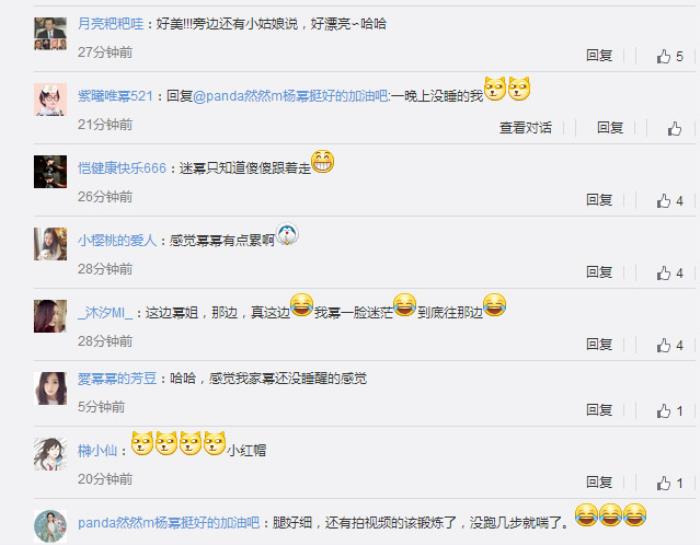Open avatar of panda然然m杨幂挺好的加油吧
Viewport: 700px width, 545px height.
pos(50,526)
